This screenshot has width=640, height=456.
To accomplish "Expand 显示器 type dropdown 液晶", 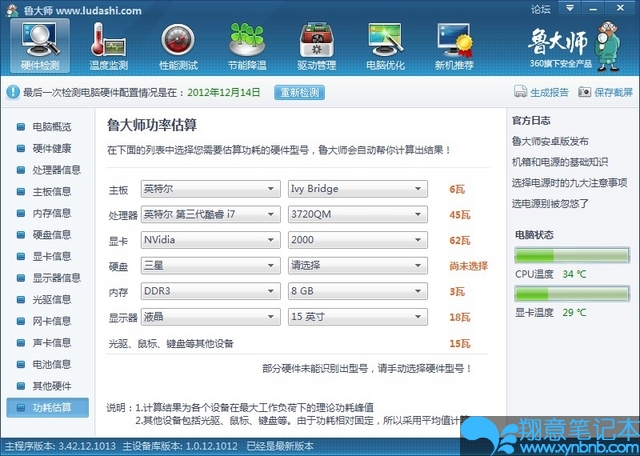I will [211, 317].
